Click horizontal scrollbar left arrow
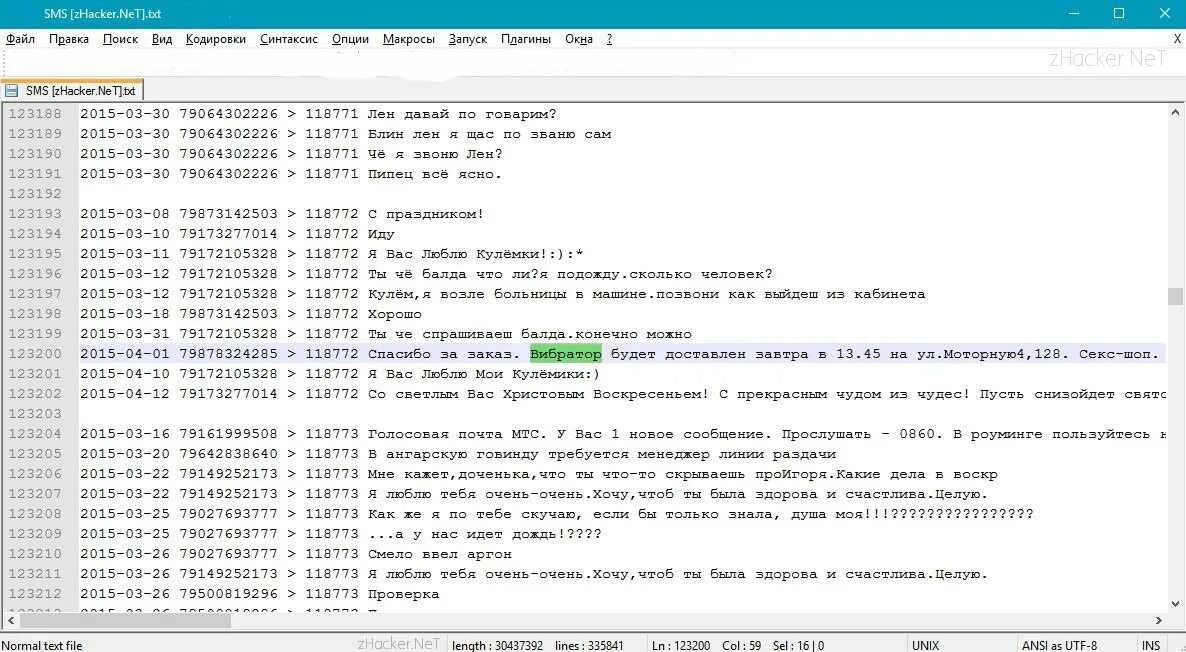This screenshot has height=652, width=1186. click(x=10, y=620)
